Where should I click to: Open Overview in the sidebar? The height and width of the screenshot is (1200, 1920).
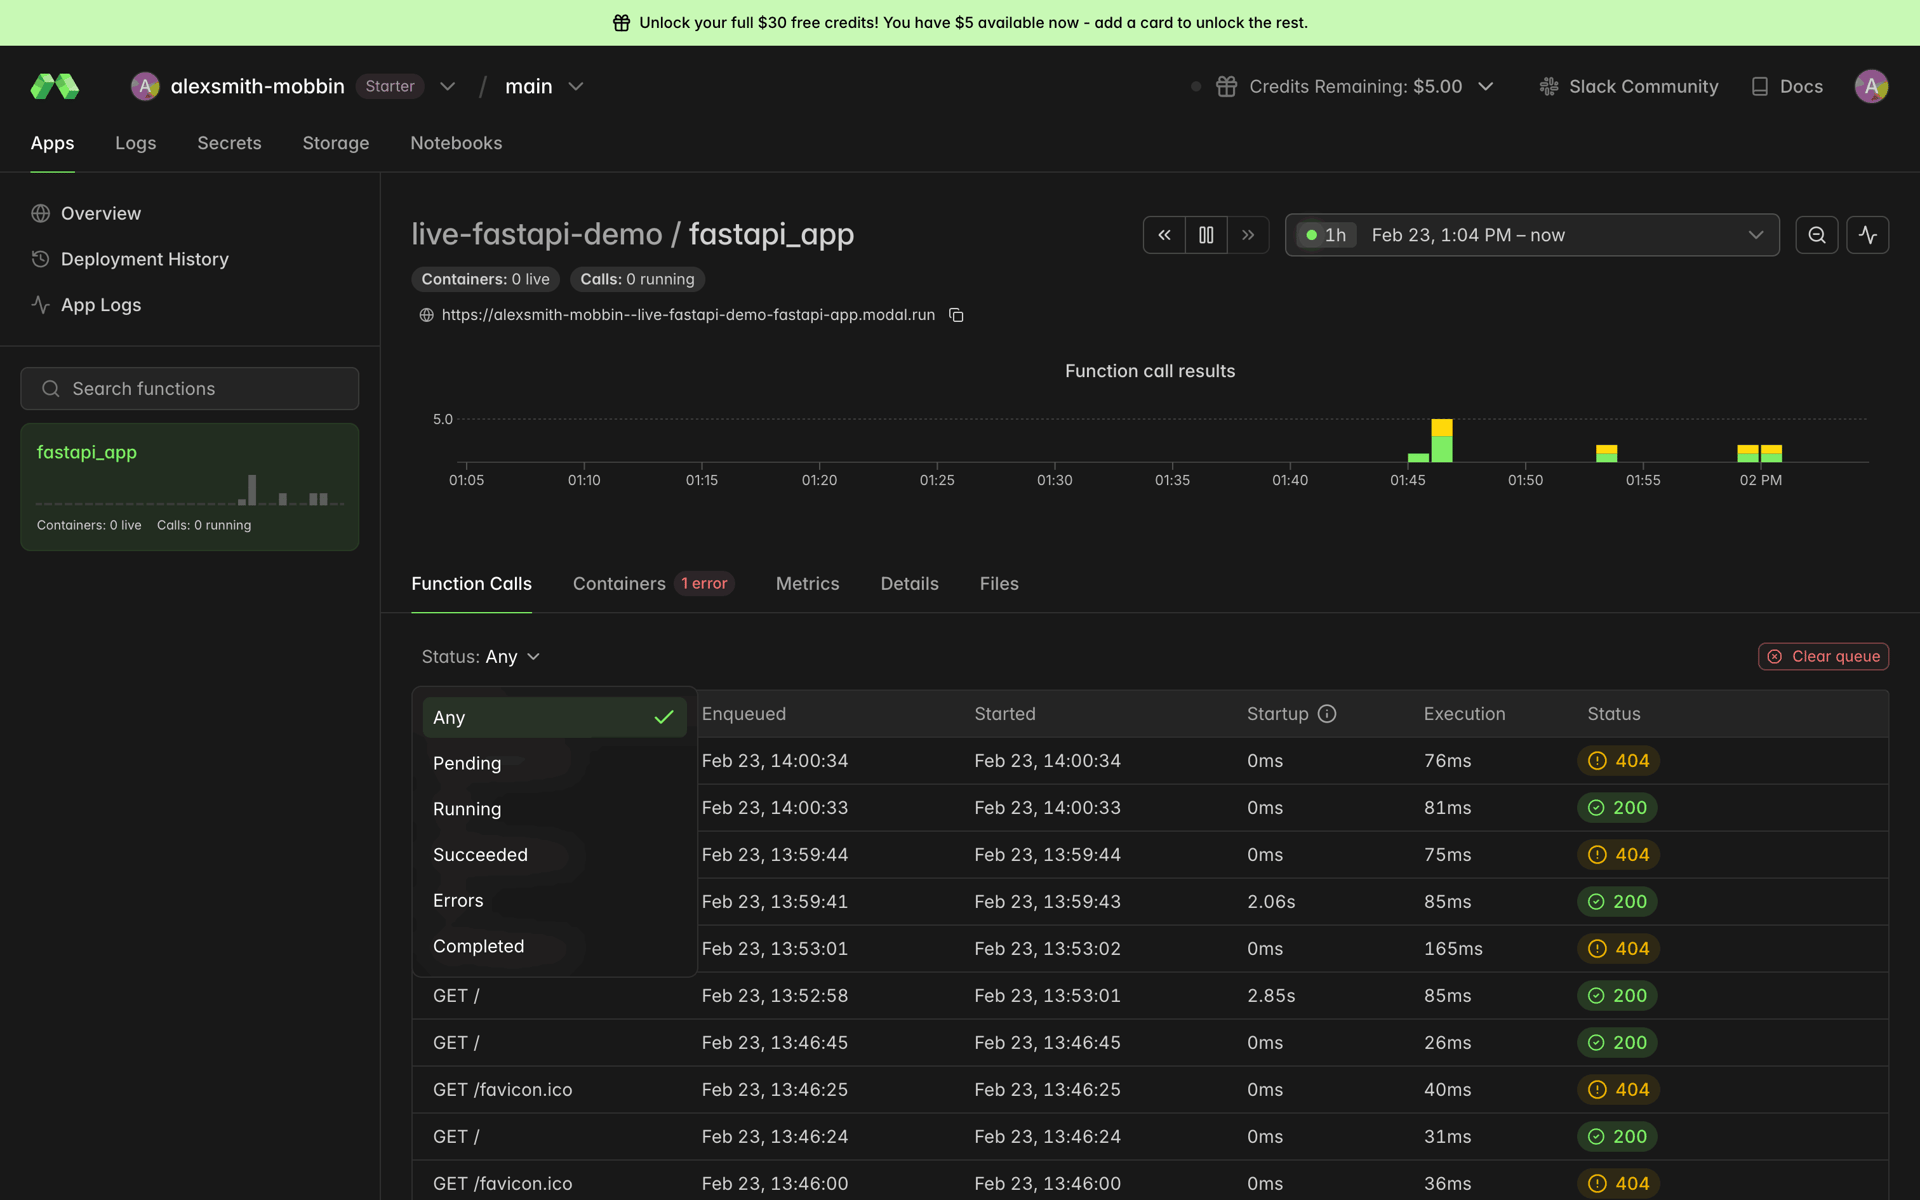click(x=100, y=214)
